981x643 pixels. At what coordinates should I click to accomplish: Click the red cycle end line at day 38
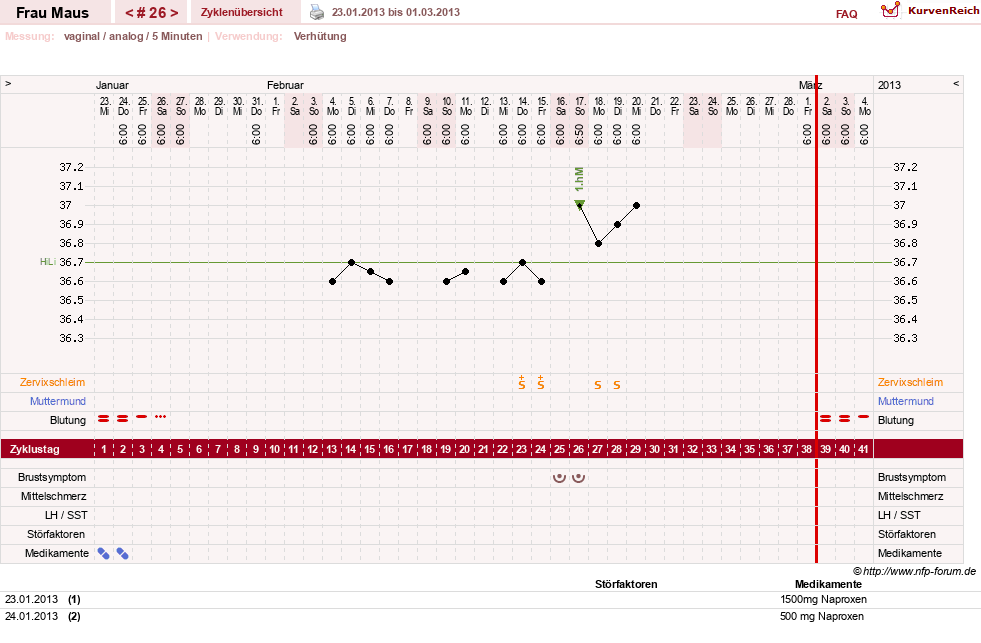[816, 319]
